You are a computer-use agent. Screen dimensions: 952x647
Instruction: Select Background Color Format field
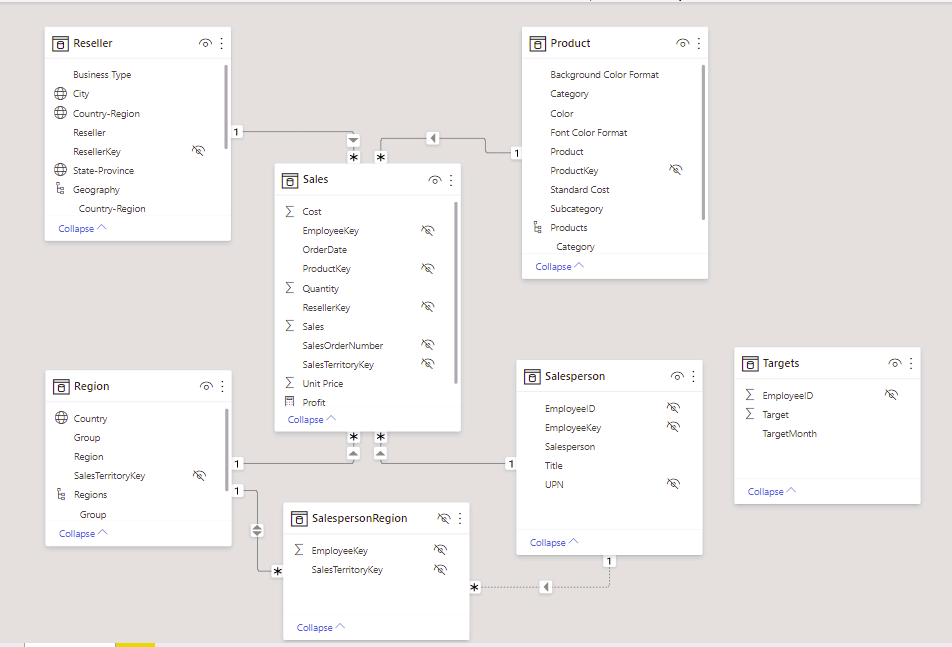[604, 75]
